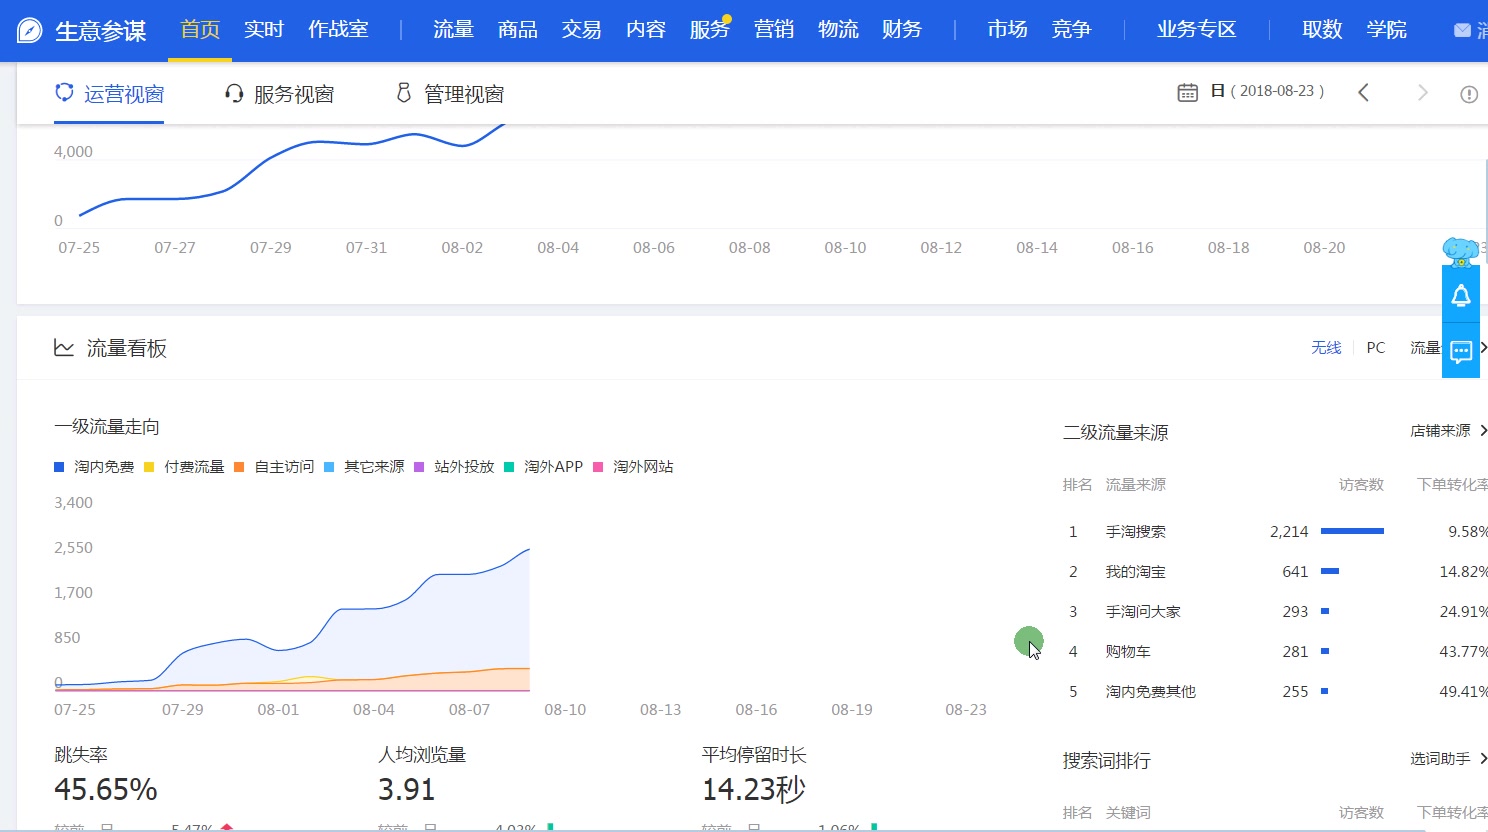Click 下单转化率 column header in 二级流量来源
Screen dimensions: 1488x832
[1452, 484]
